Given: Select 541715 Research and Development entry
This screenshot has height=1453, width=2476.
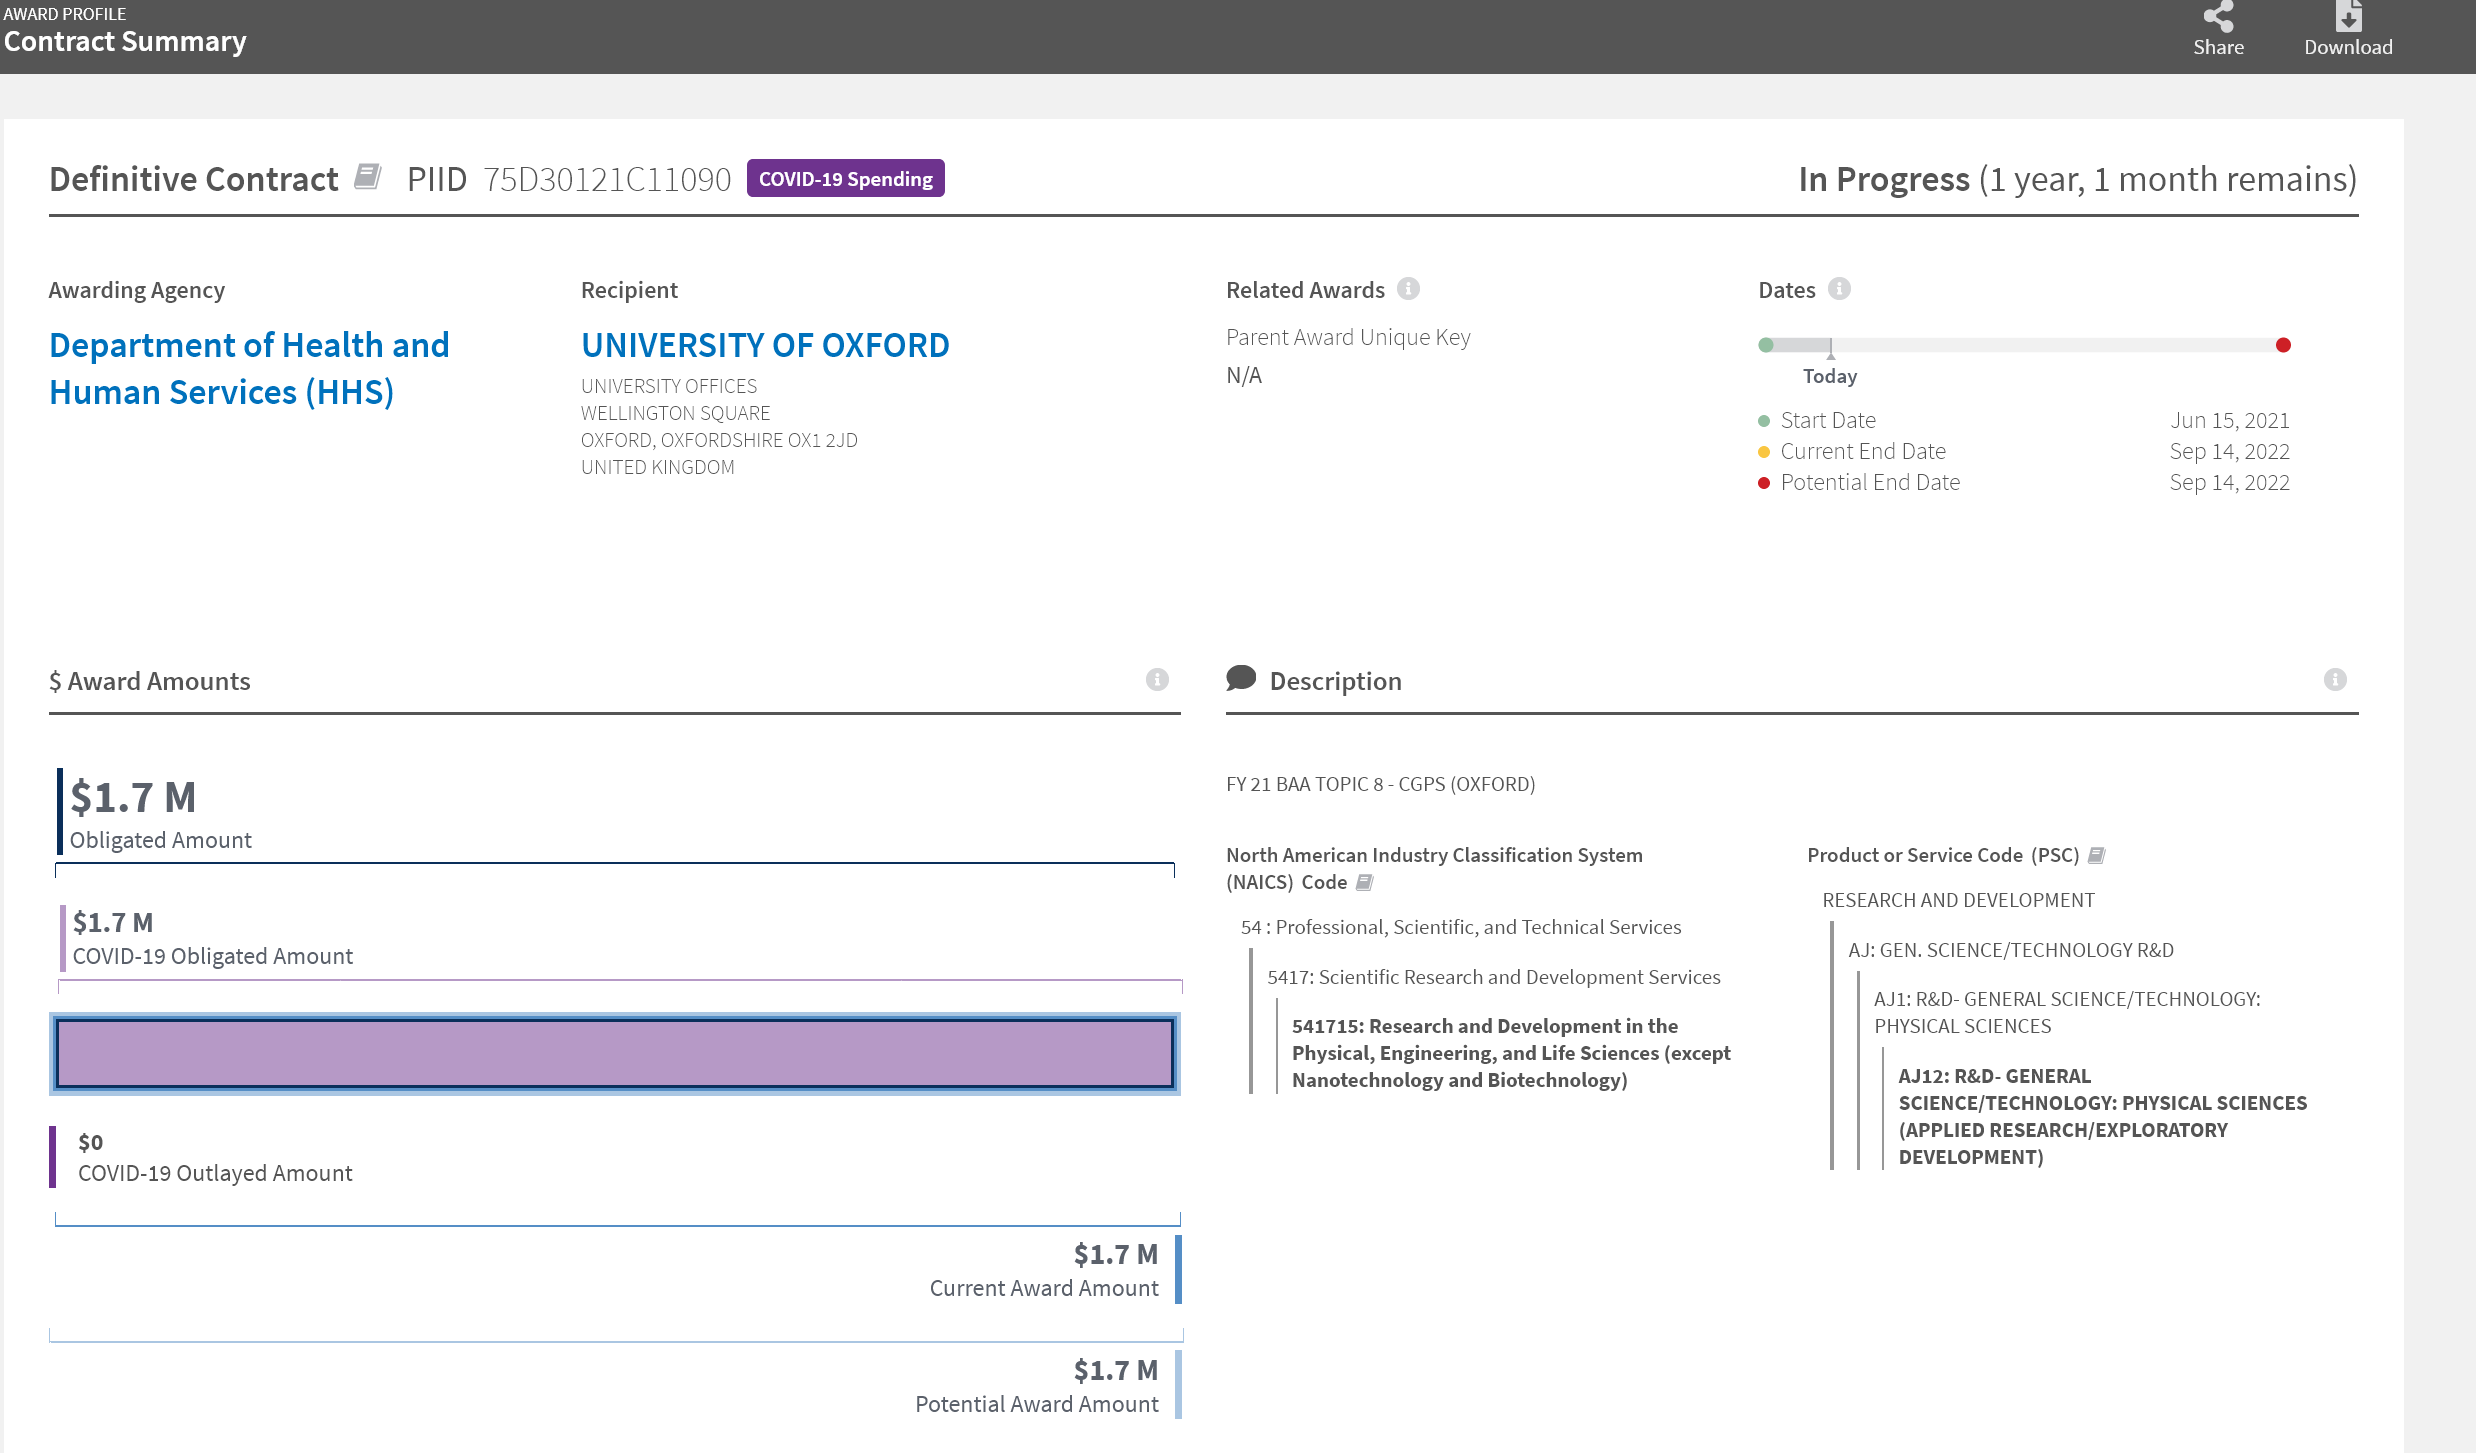Looking at the screenshot, I should coord(1511,1053).
